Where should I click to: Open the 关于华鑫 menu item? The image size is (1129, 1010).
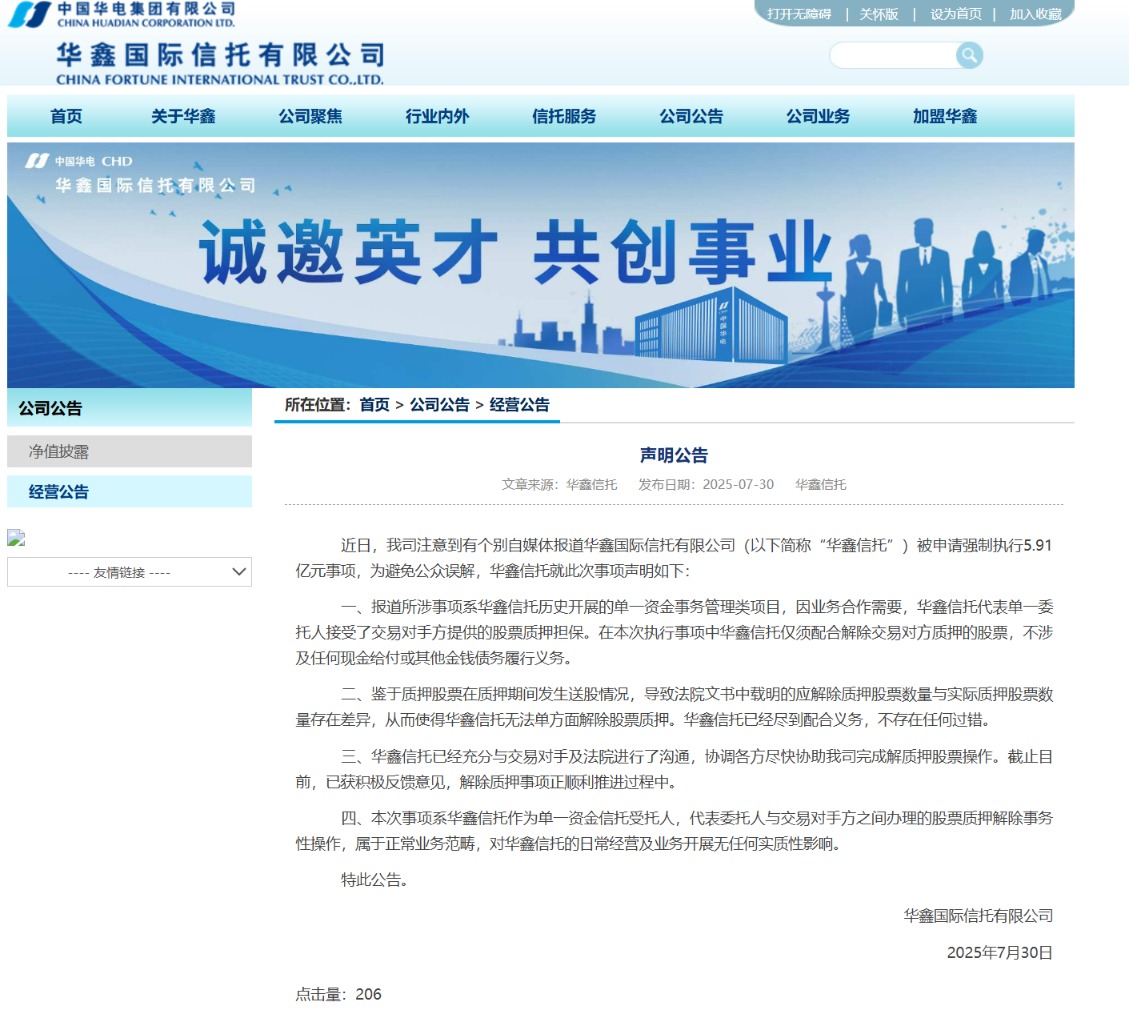pos(183,117)
